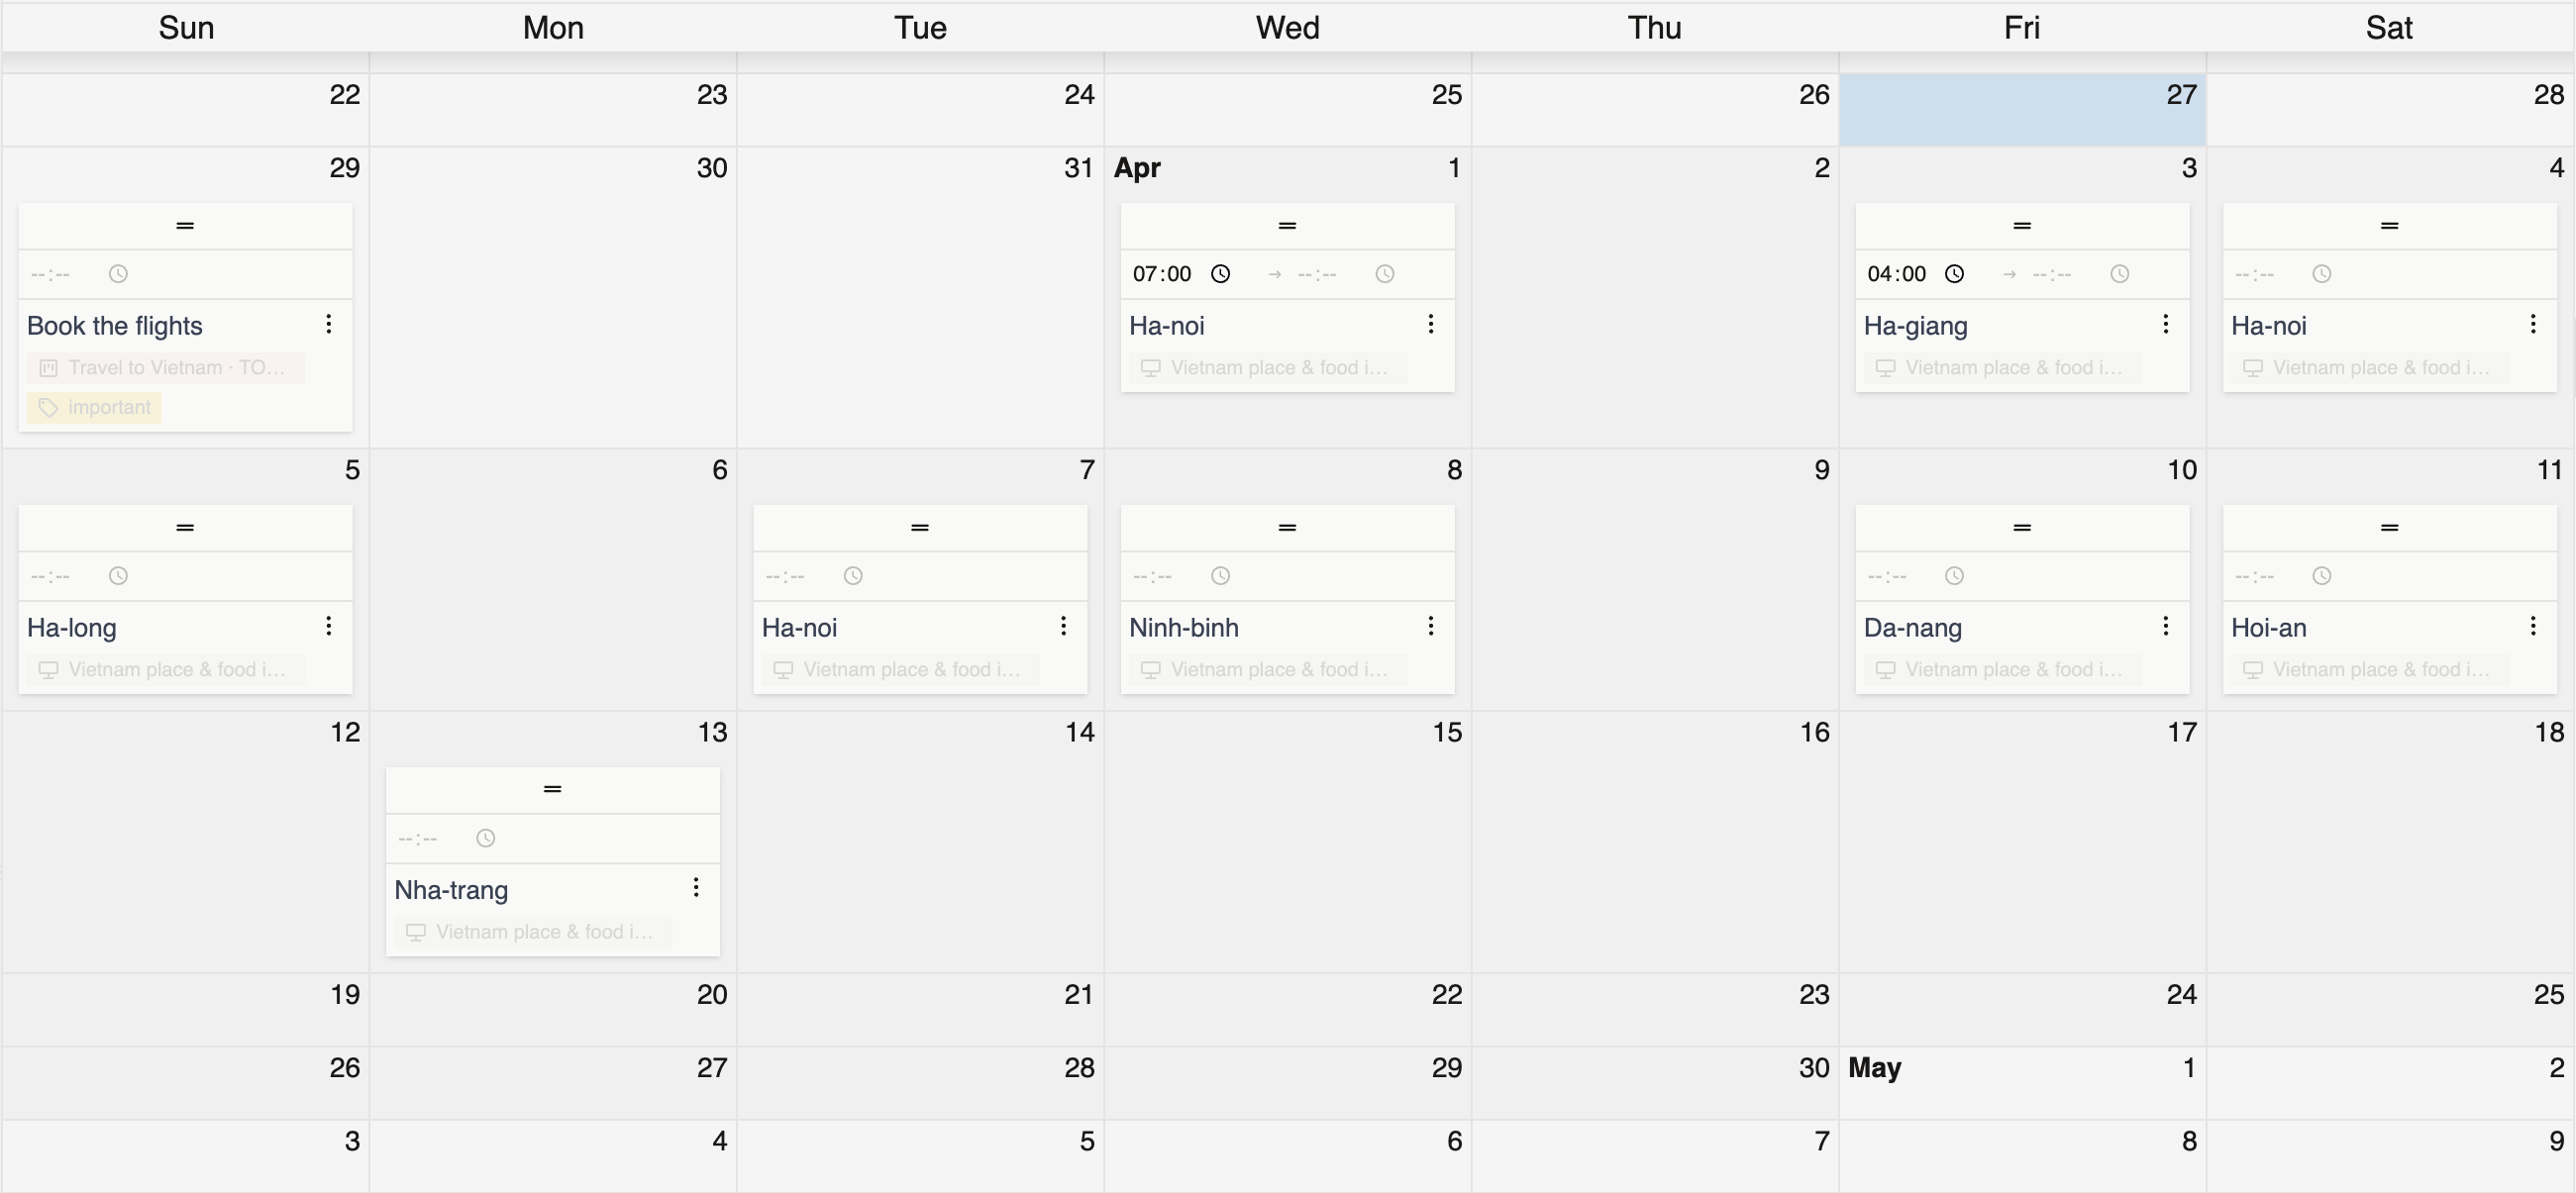Click the tag icon next to important label
Screen dimensions: 2576x1193
click(47, 407)
